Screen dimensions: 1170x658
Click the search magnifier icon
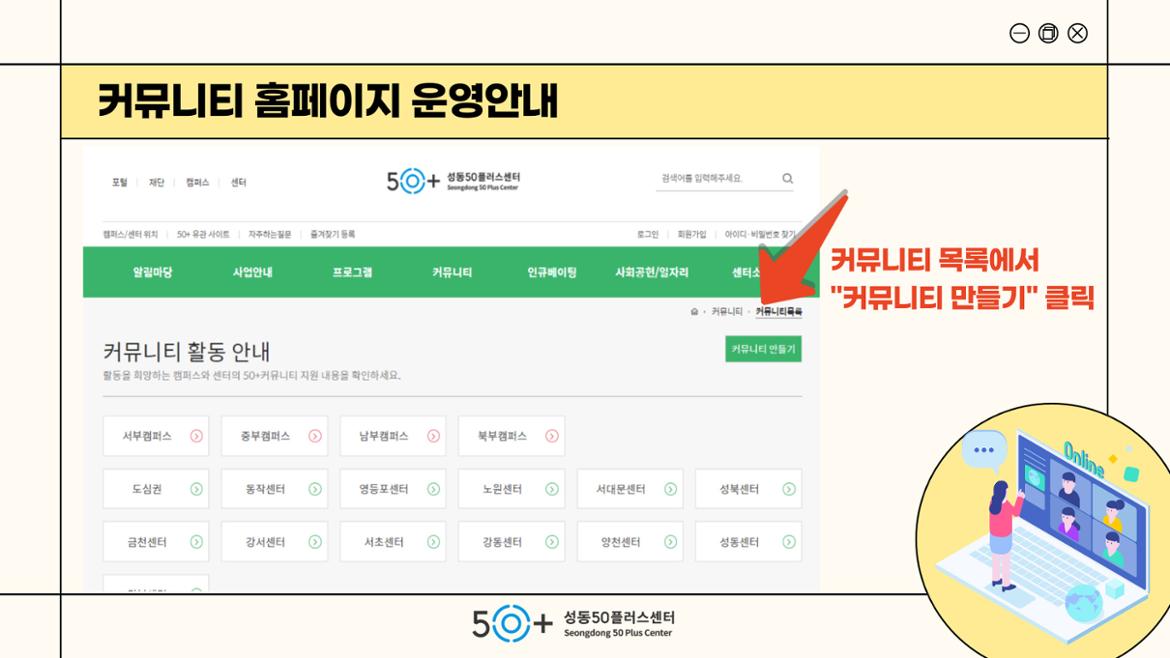tap(787, 179)
